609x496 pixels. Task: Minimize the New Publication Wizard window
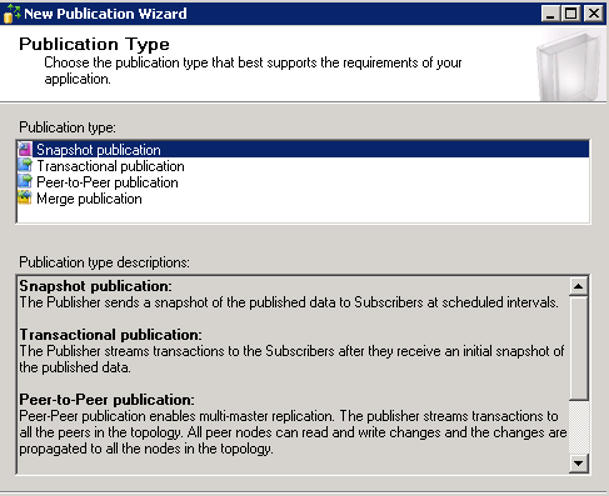click(550, 14)
